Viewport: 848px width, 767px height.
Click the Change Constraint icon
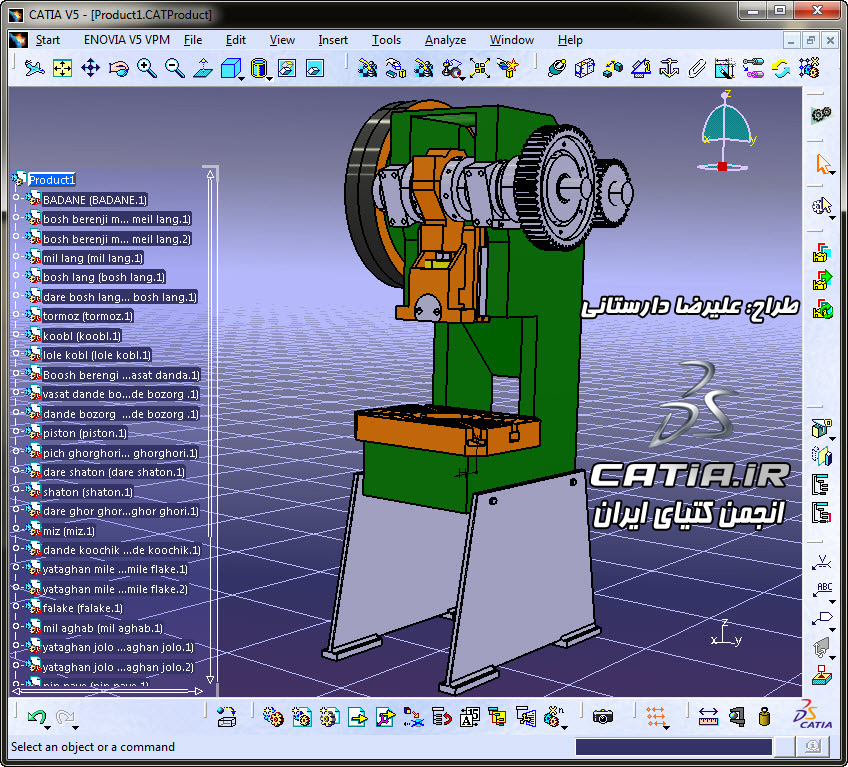coord(781,68)
